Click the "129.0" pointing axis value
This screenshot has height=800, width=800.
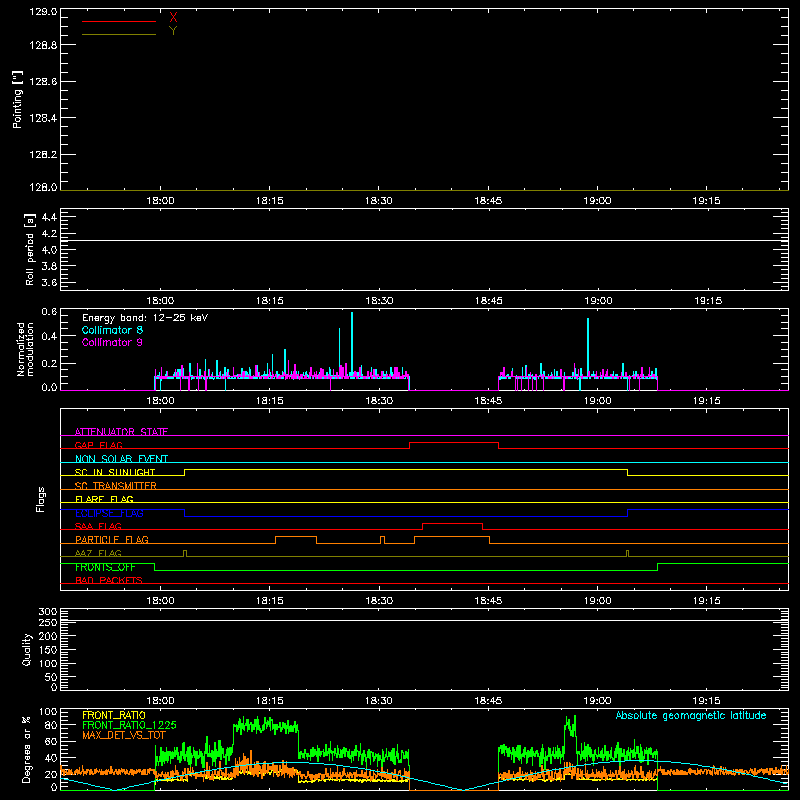[43, 12]
